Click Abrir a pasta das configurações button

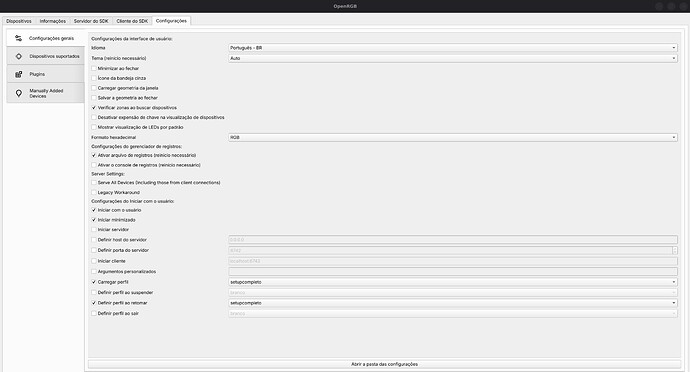click(384, 364)
